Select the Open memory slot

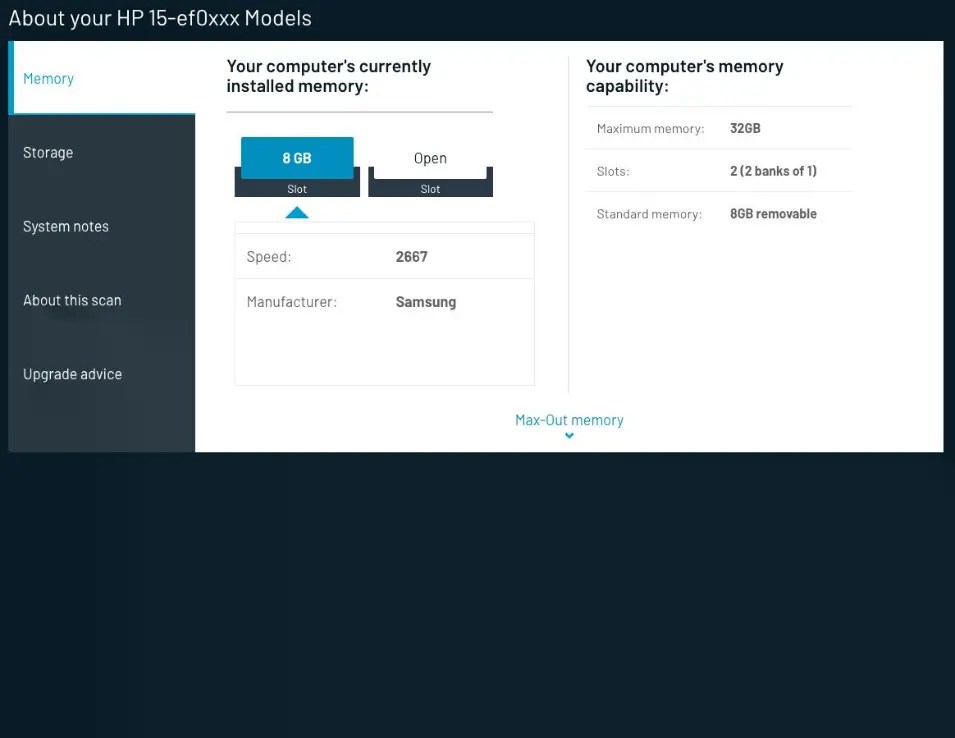pyautogui.click(x=430, y=166)
